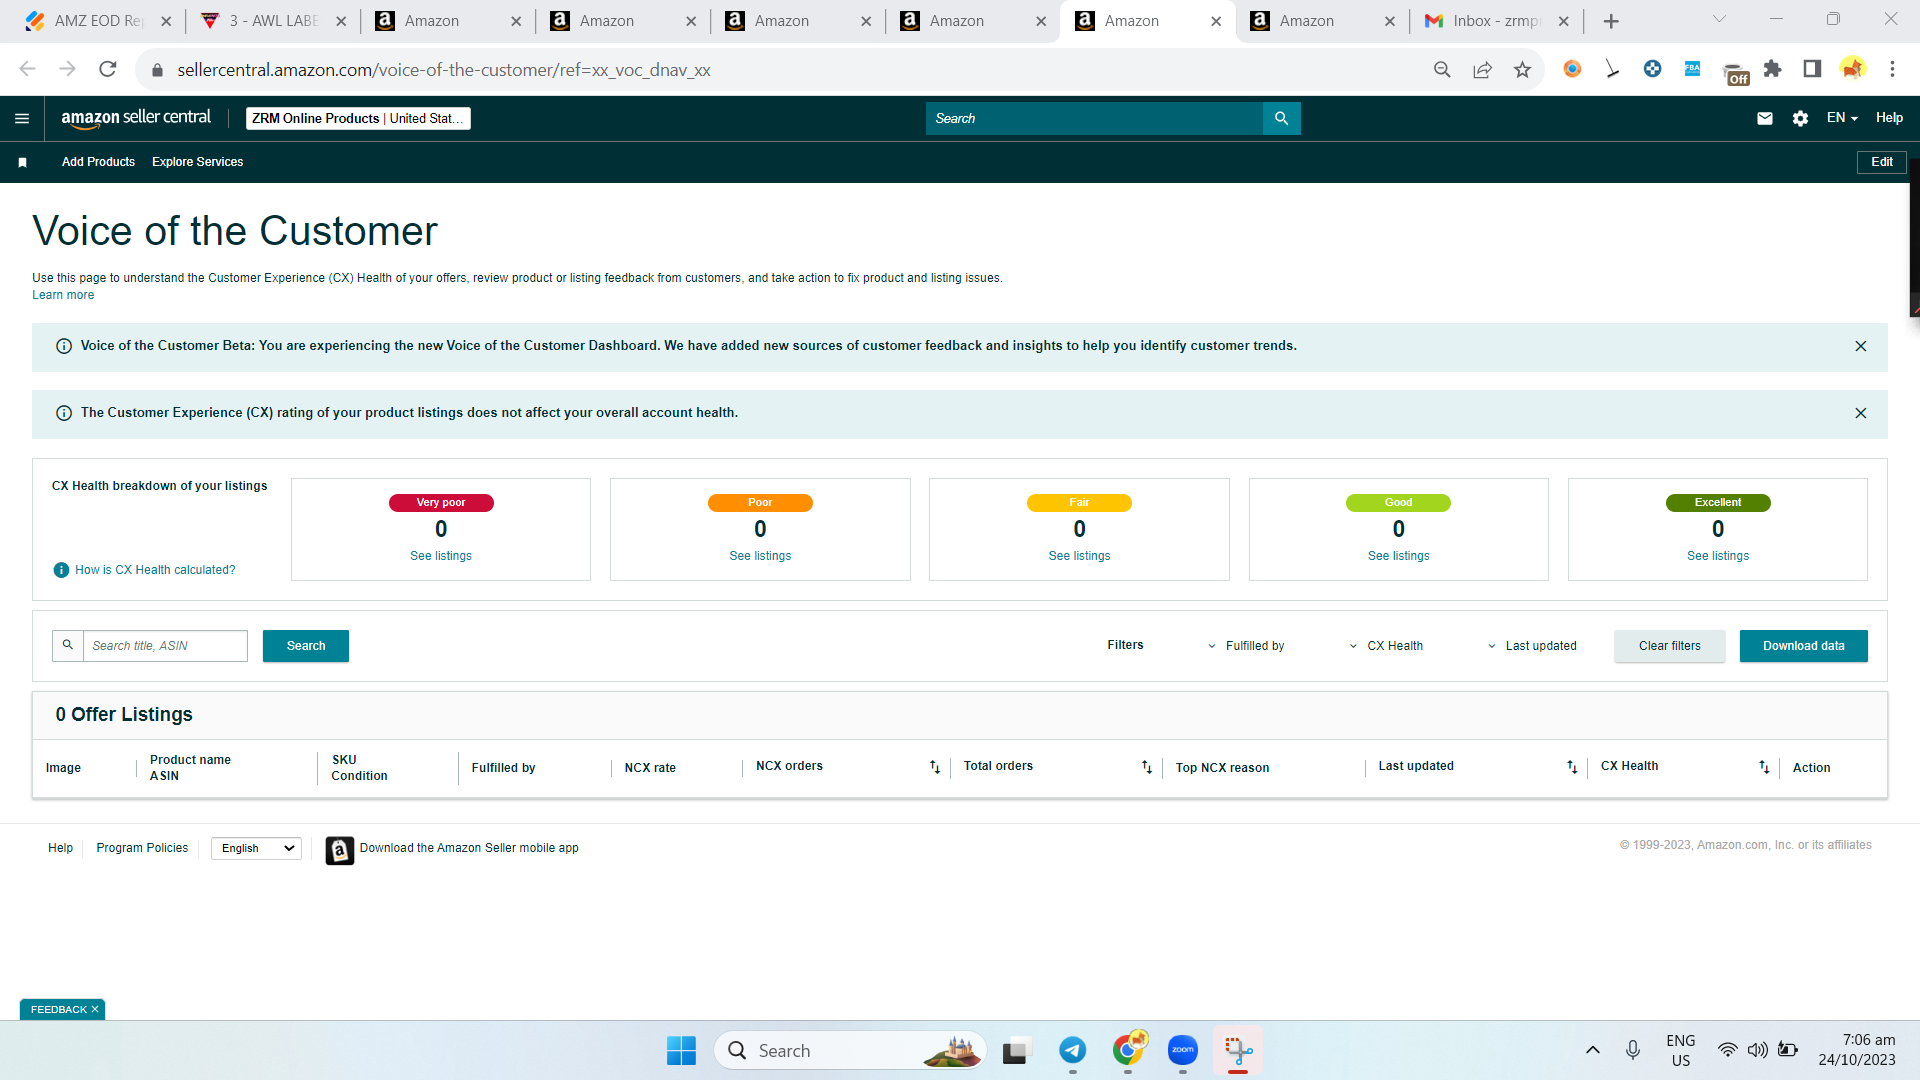Dismiss the CX rating account health banner
Screen dimensions: 1920x1080
tap(1861, 413)
